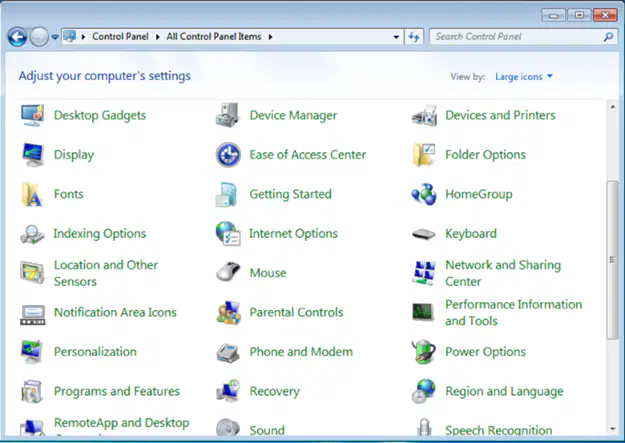Select the Control Panel breadcrumb
625x443 pixels.
pyautogui.click(x=120, y=37)
